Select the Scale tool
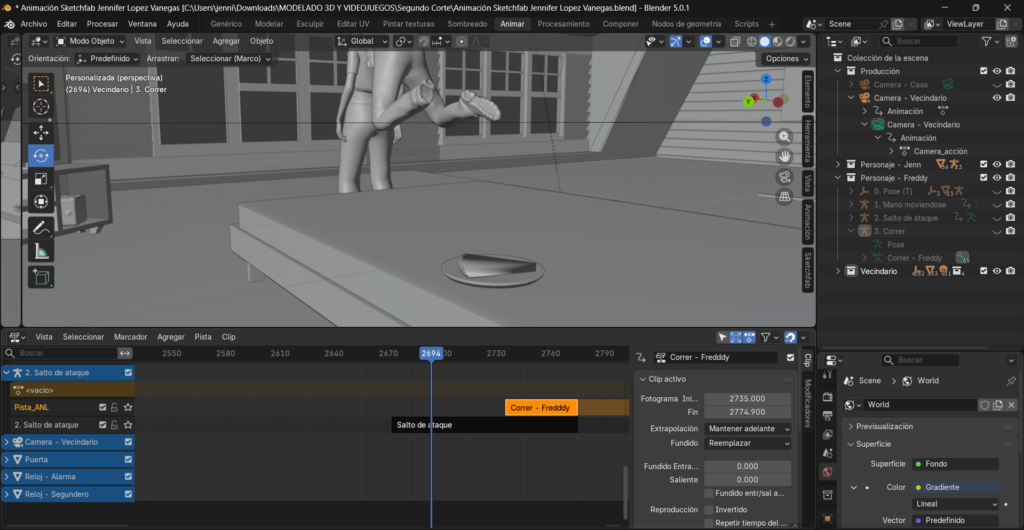Image resolution: width=1024 pixels, height=530 pixels. pyautogui.click(x=41, y=179)
